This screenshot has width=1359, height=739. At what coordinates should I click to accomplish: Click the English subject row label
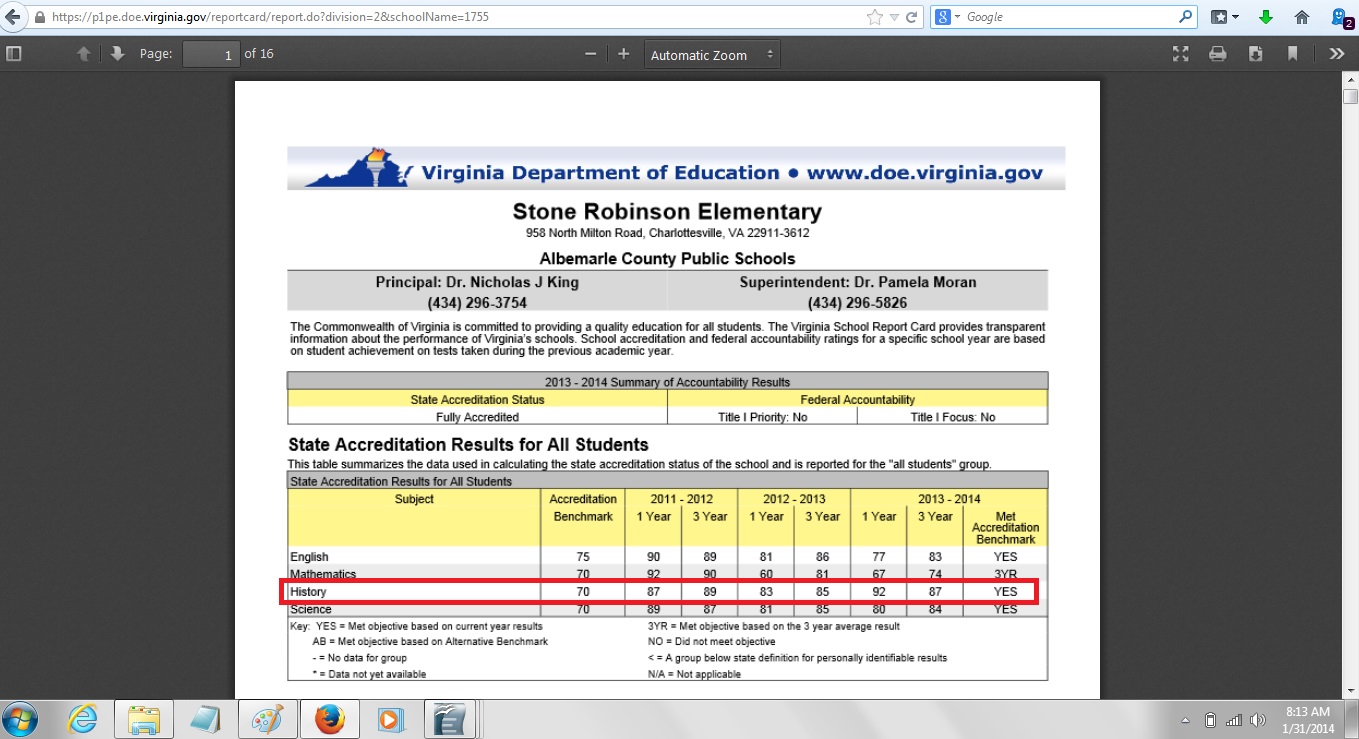309,557
